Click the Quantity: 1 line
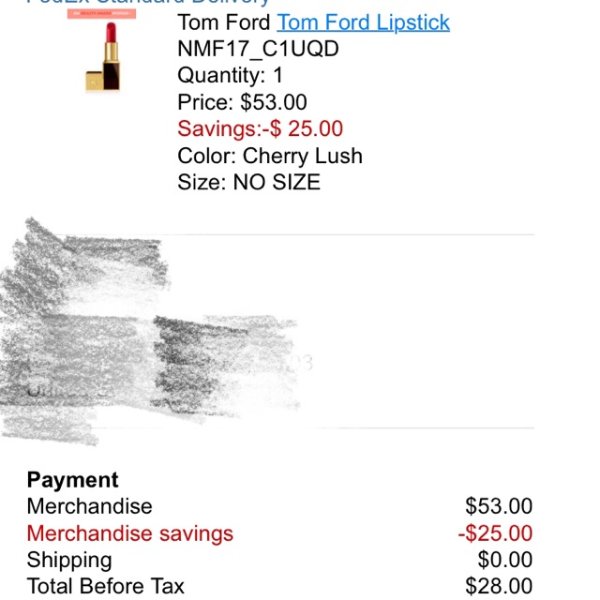The image size is (600, 600). tap(230, 75)
